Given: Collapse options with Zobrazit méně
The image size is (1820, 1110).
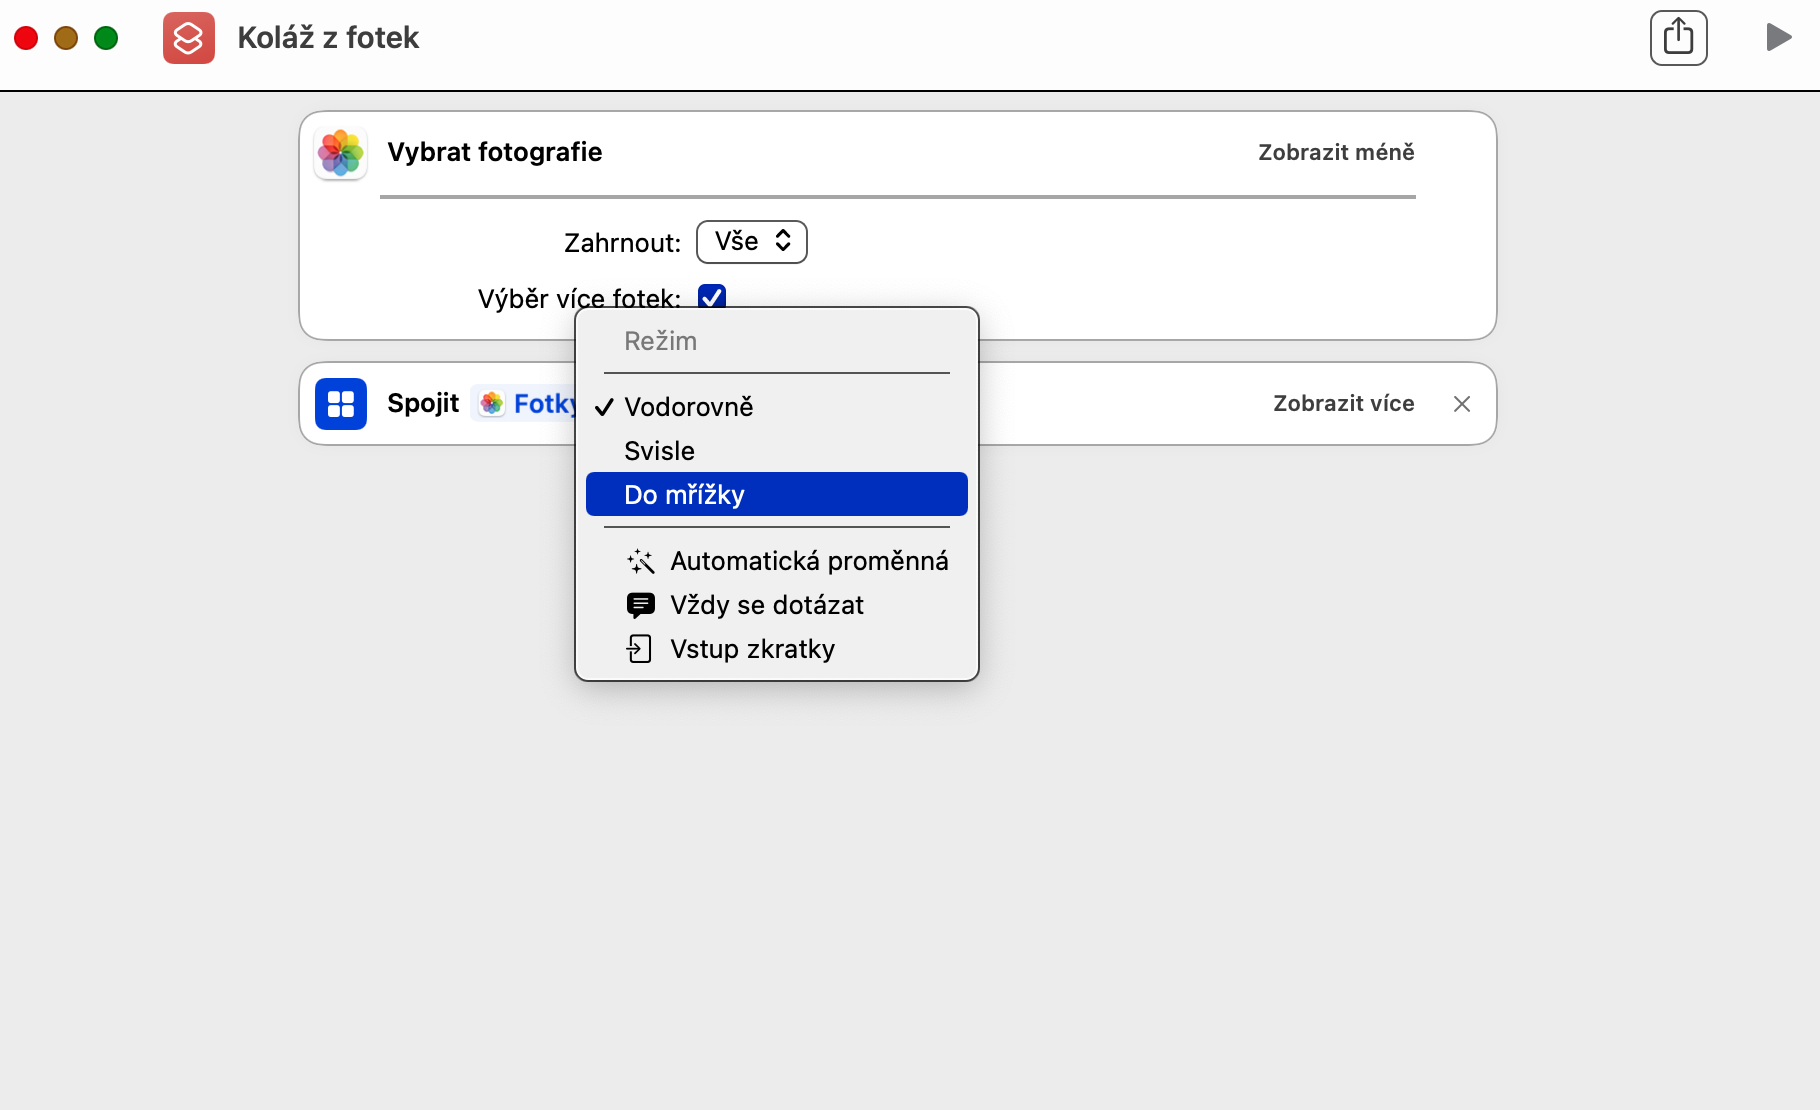Looking at the screenshot, I should [x=1336, y=153].
